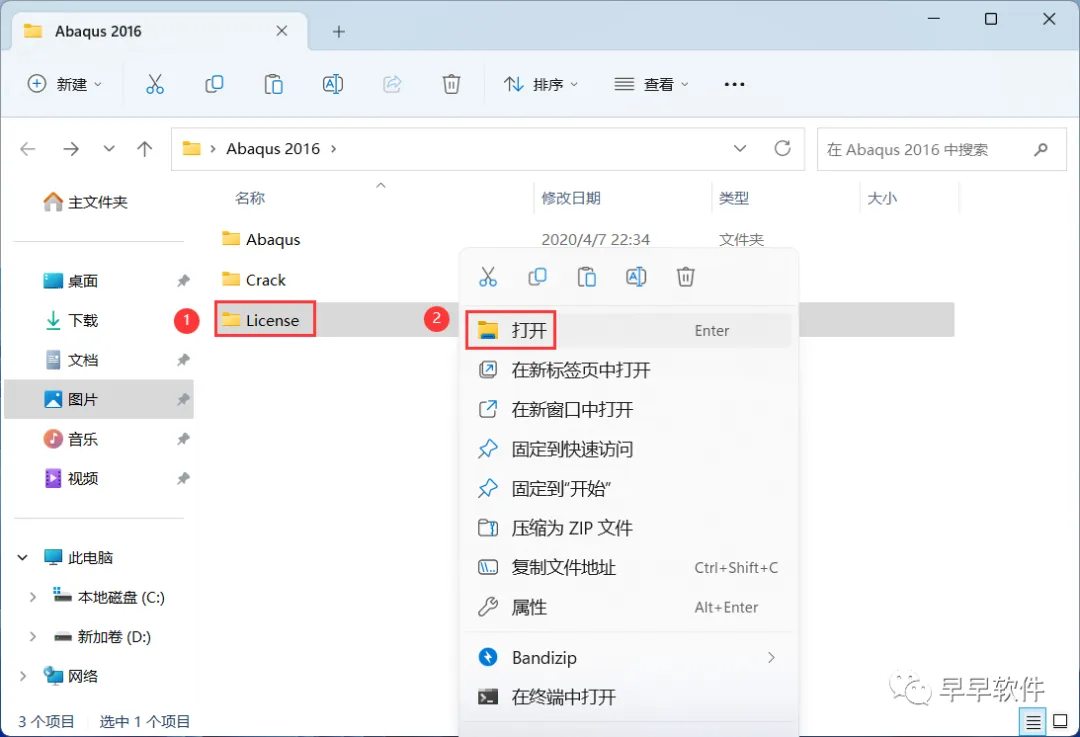The image size is (1080, 737).
Task: Click the Abaqus 2016 breadcrumb in address bar
Action: pyautogui.click(x=273, y=149)
